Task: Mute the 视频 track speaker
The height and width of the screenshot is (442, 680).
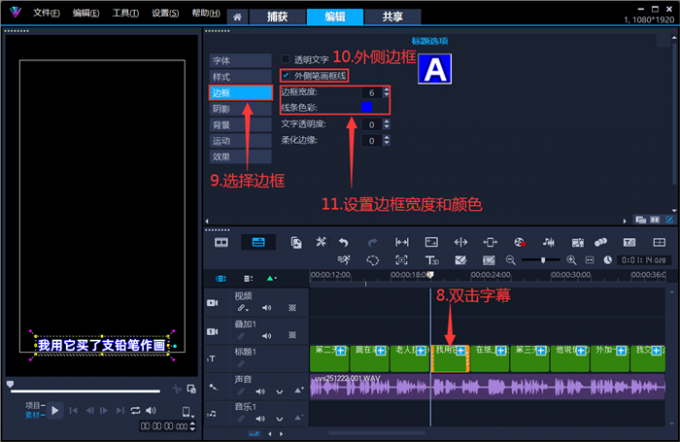Action: (266, 308)
